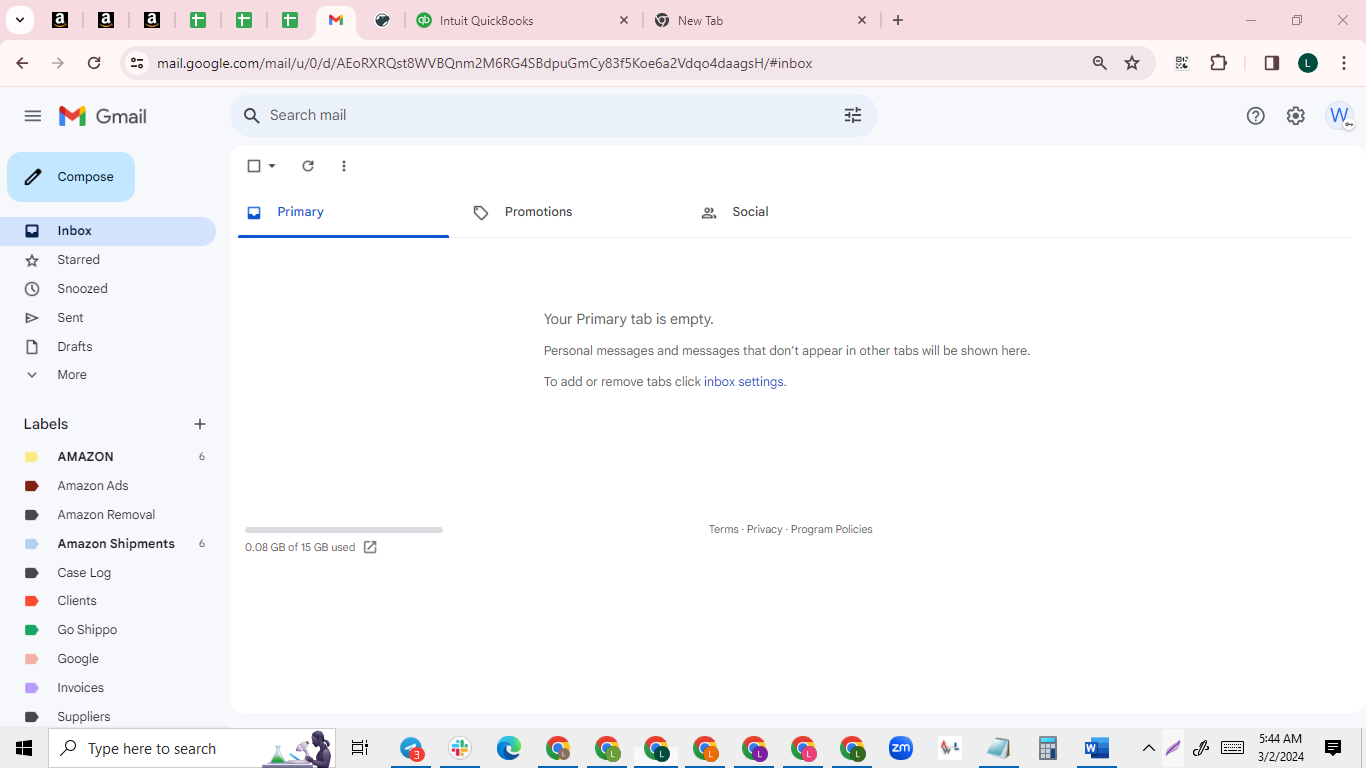Open Gmail Settings gear
Image resolution: width=1366 pixels, height=768 pixels.
(x=1296, y=116)
